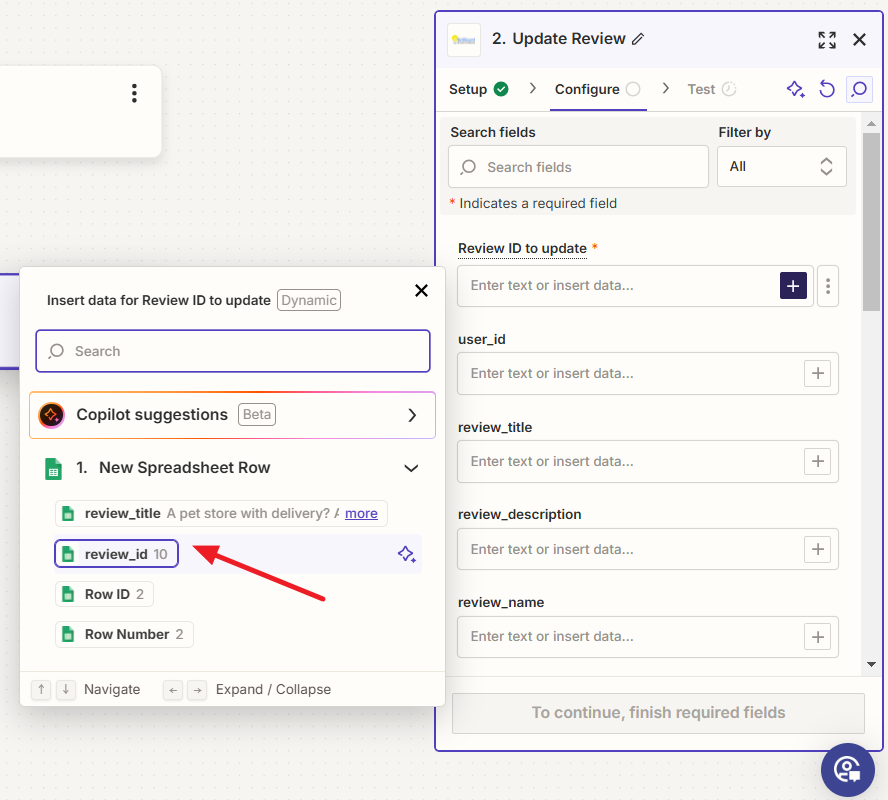Screen dimensions: 888x800
Task: Click the plus button for review_title field
Action: coord(817,461)
